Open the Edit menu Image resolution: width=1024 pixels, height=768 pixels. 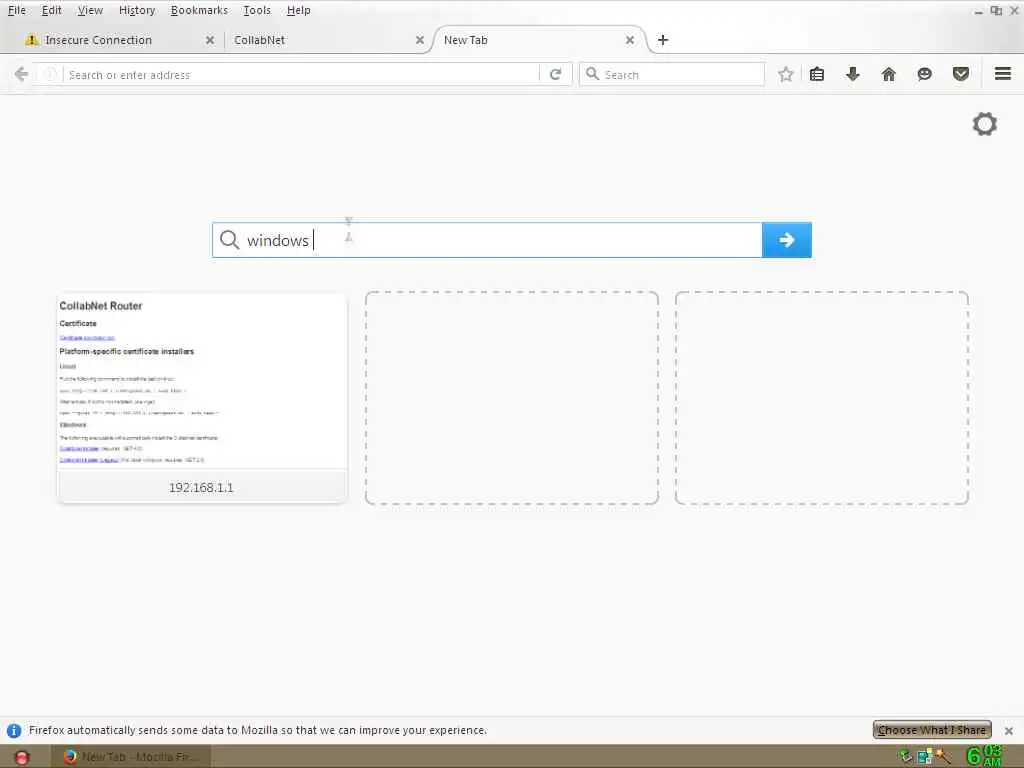pos(51,10)
